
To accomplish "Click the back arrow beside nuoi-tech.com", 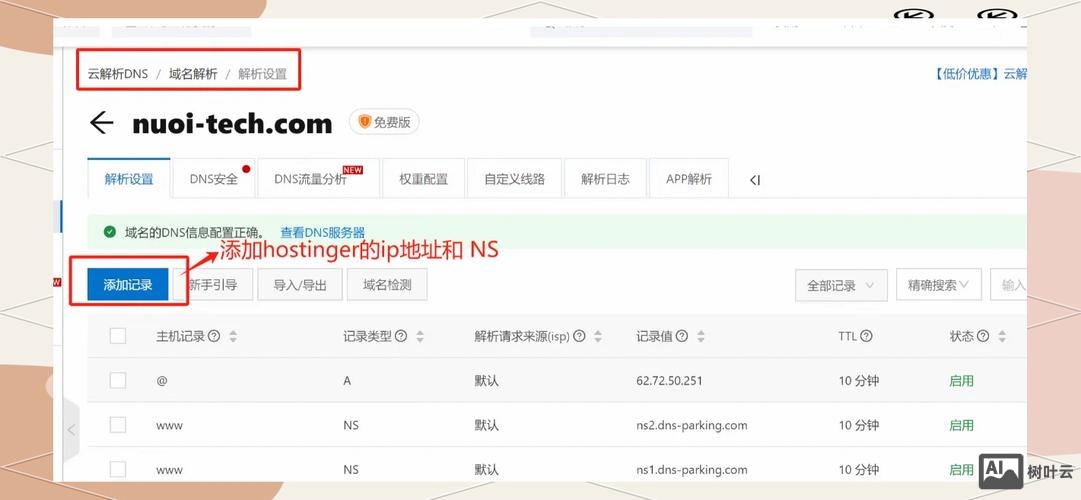I will point(101,123).
